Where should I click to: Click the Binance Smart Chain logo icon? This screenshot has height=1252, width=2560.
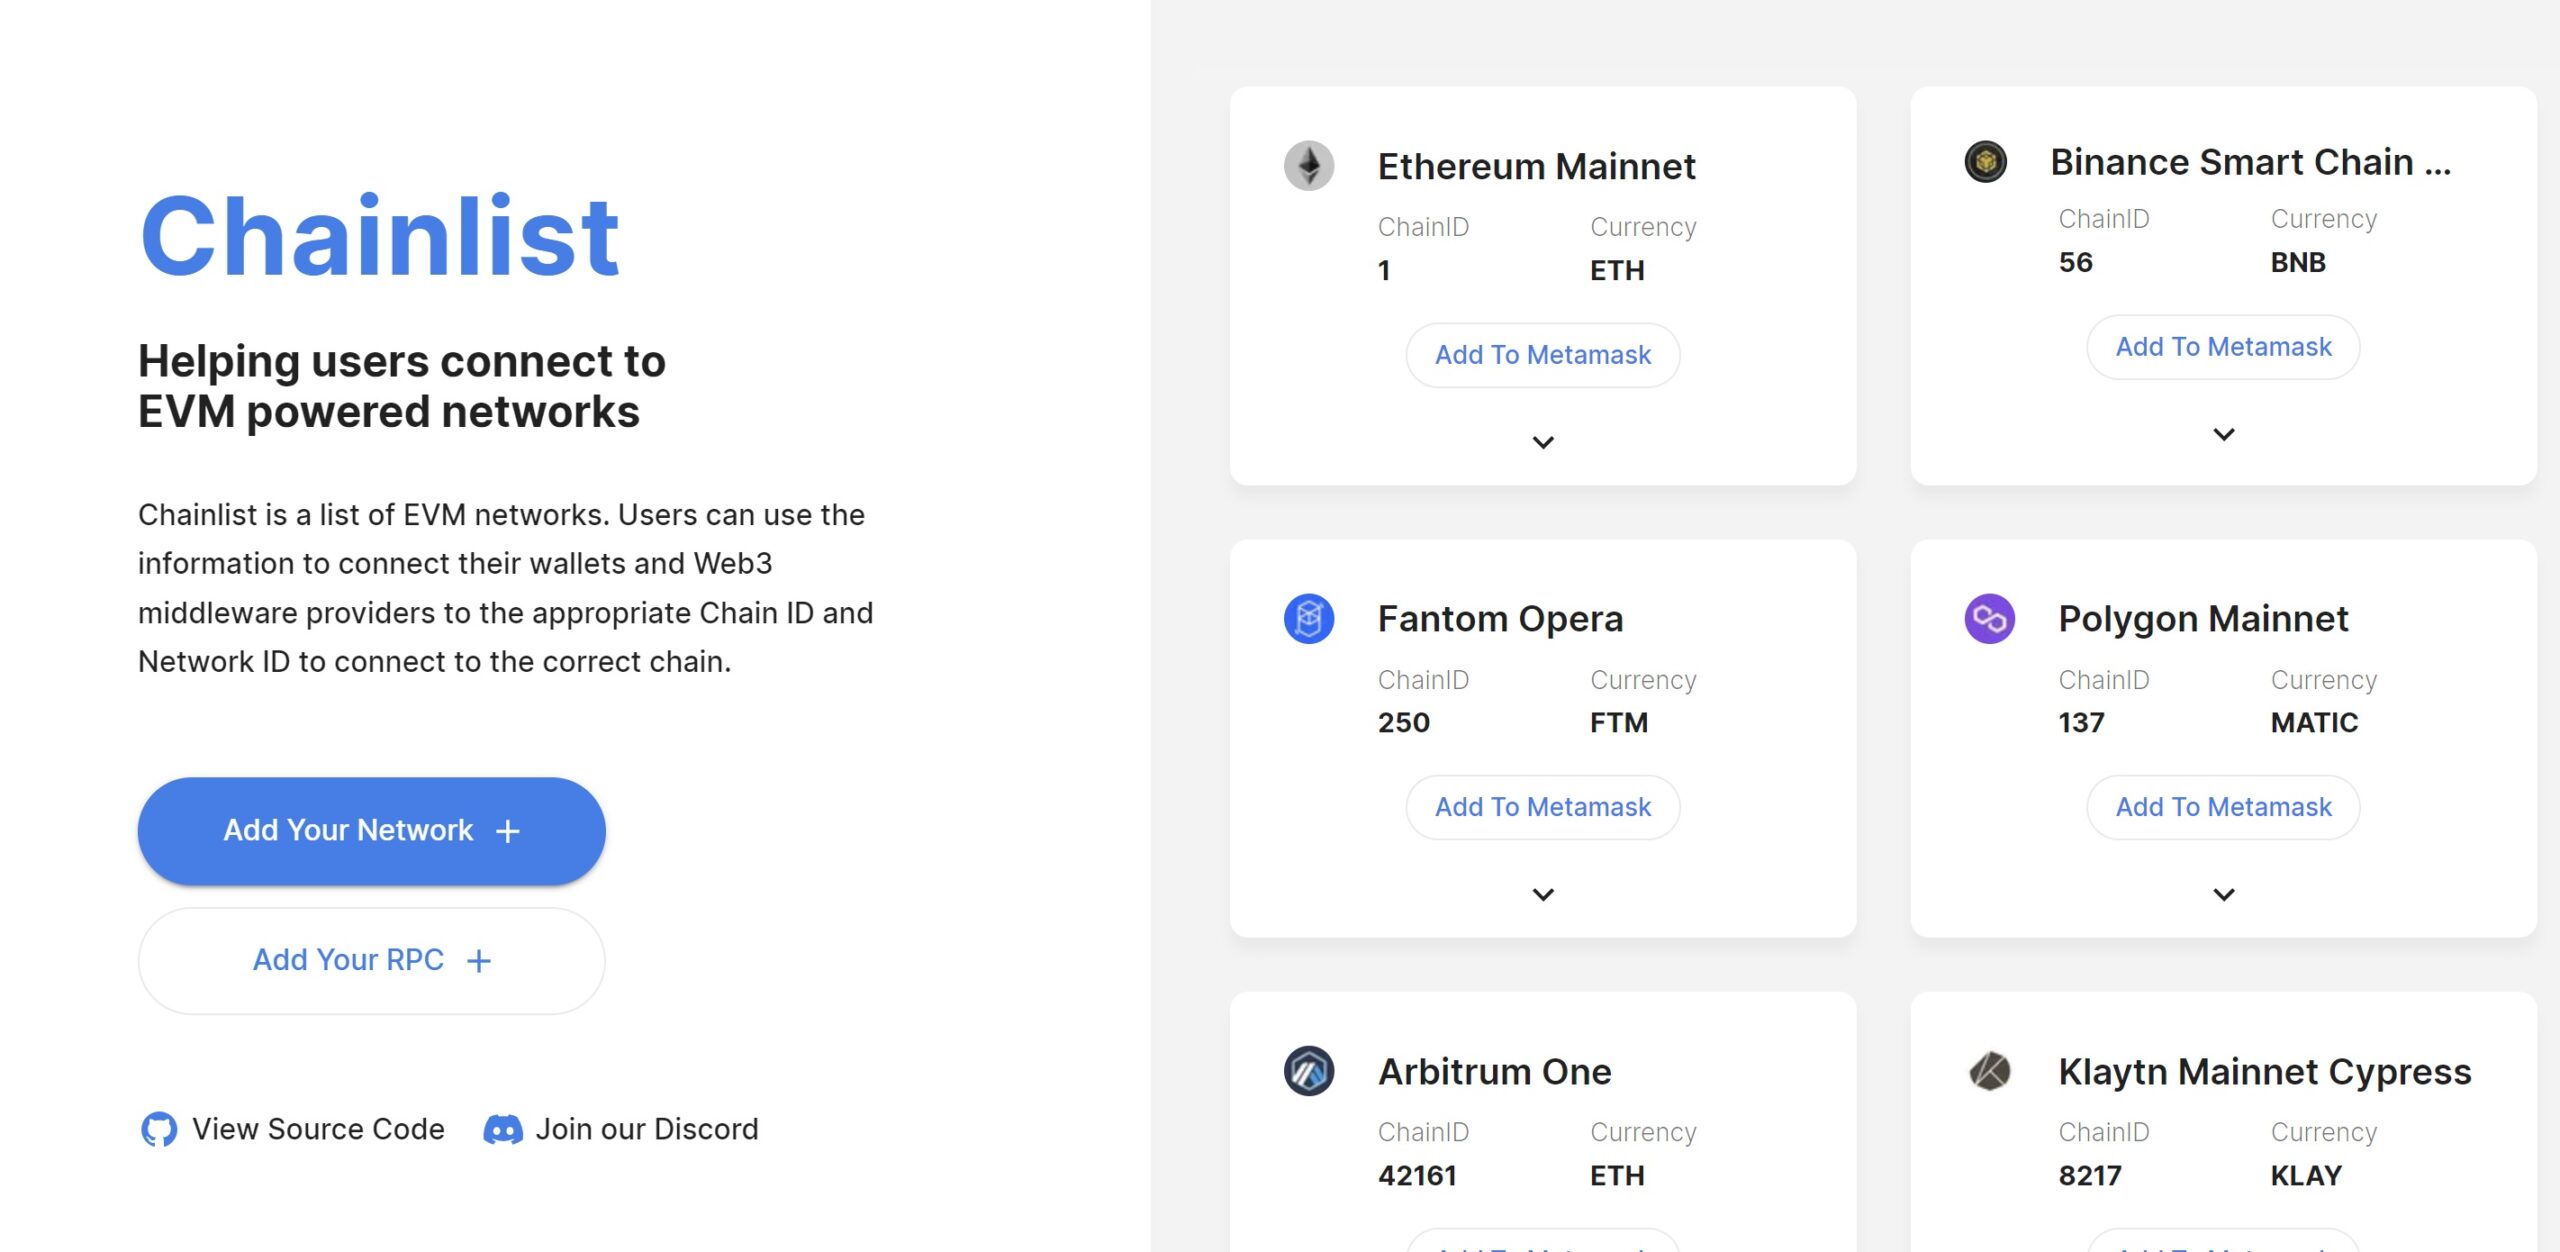tap(1985, 161)
